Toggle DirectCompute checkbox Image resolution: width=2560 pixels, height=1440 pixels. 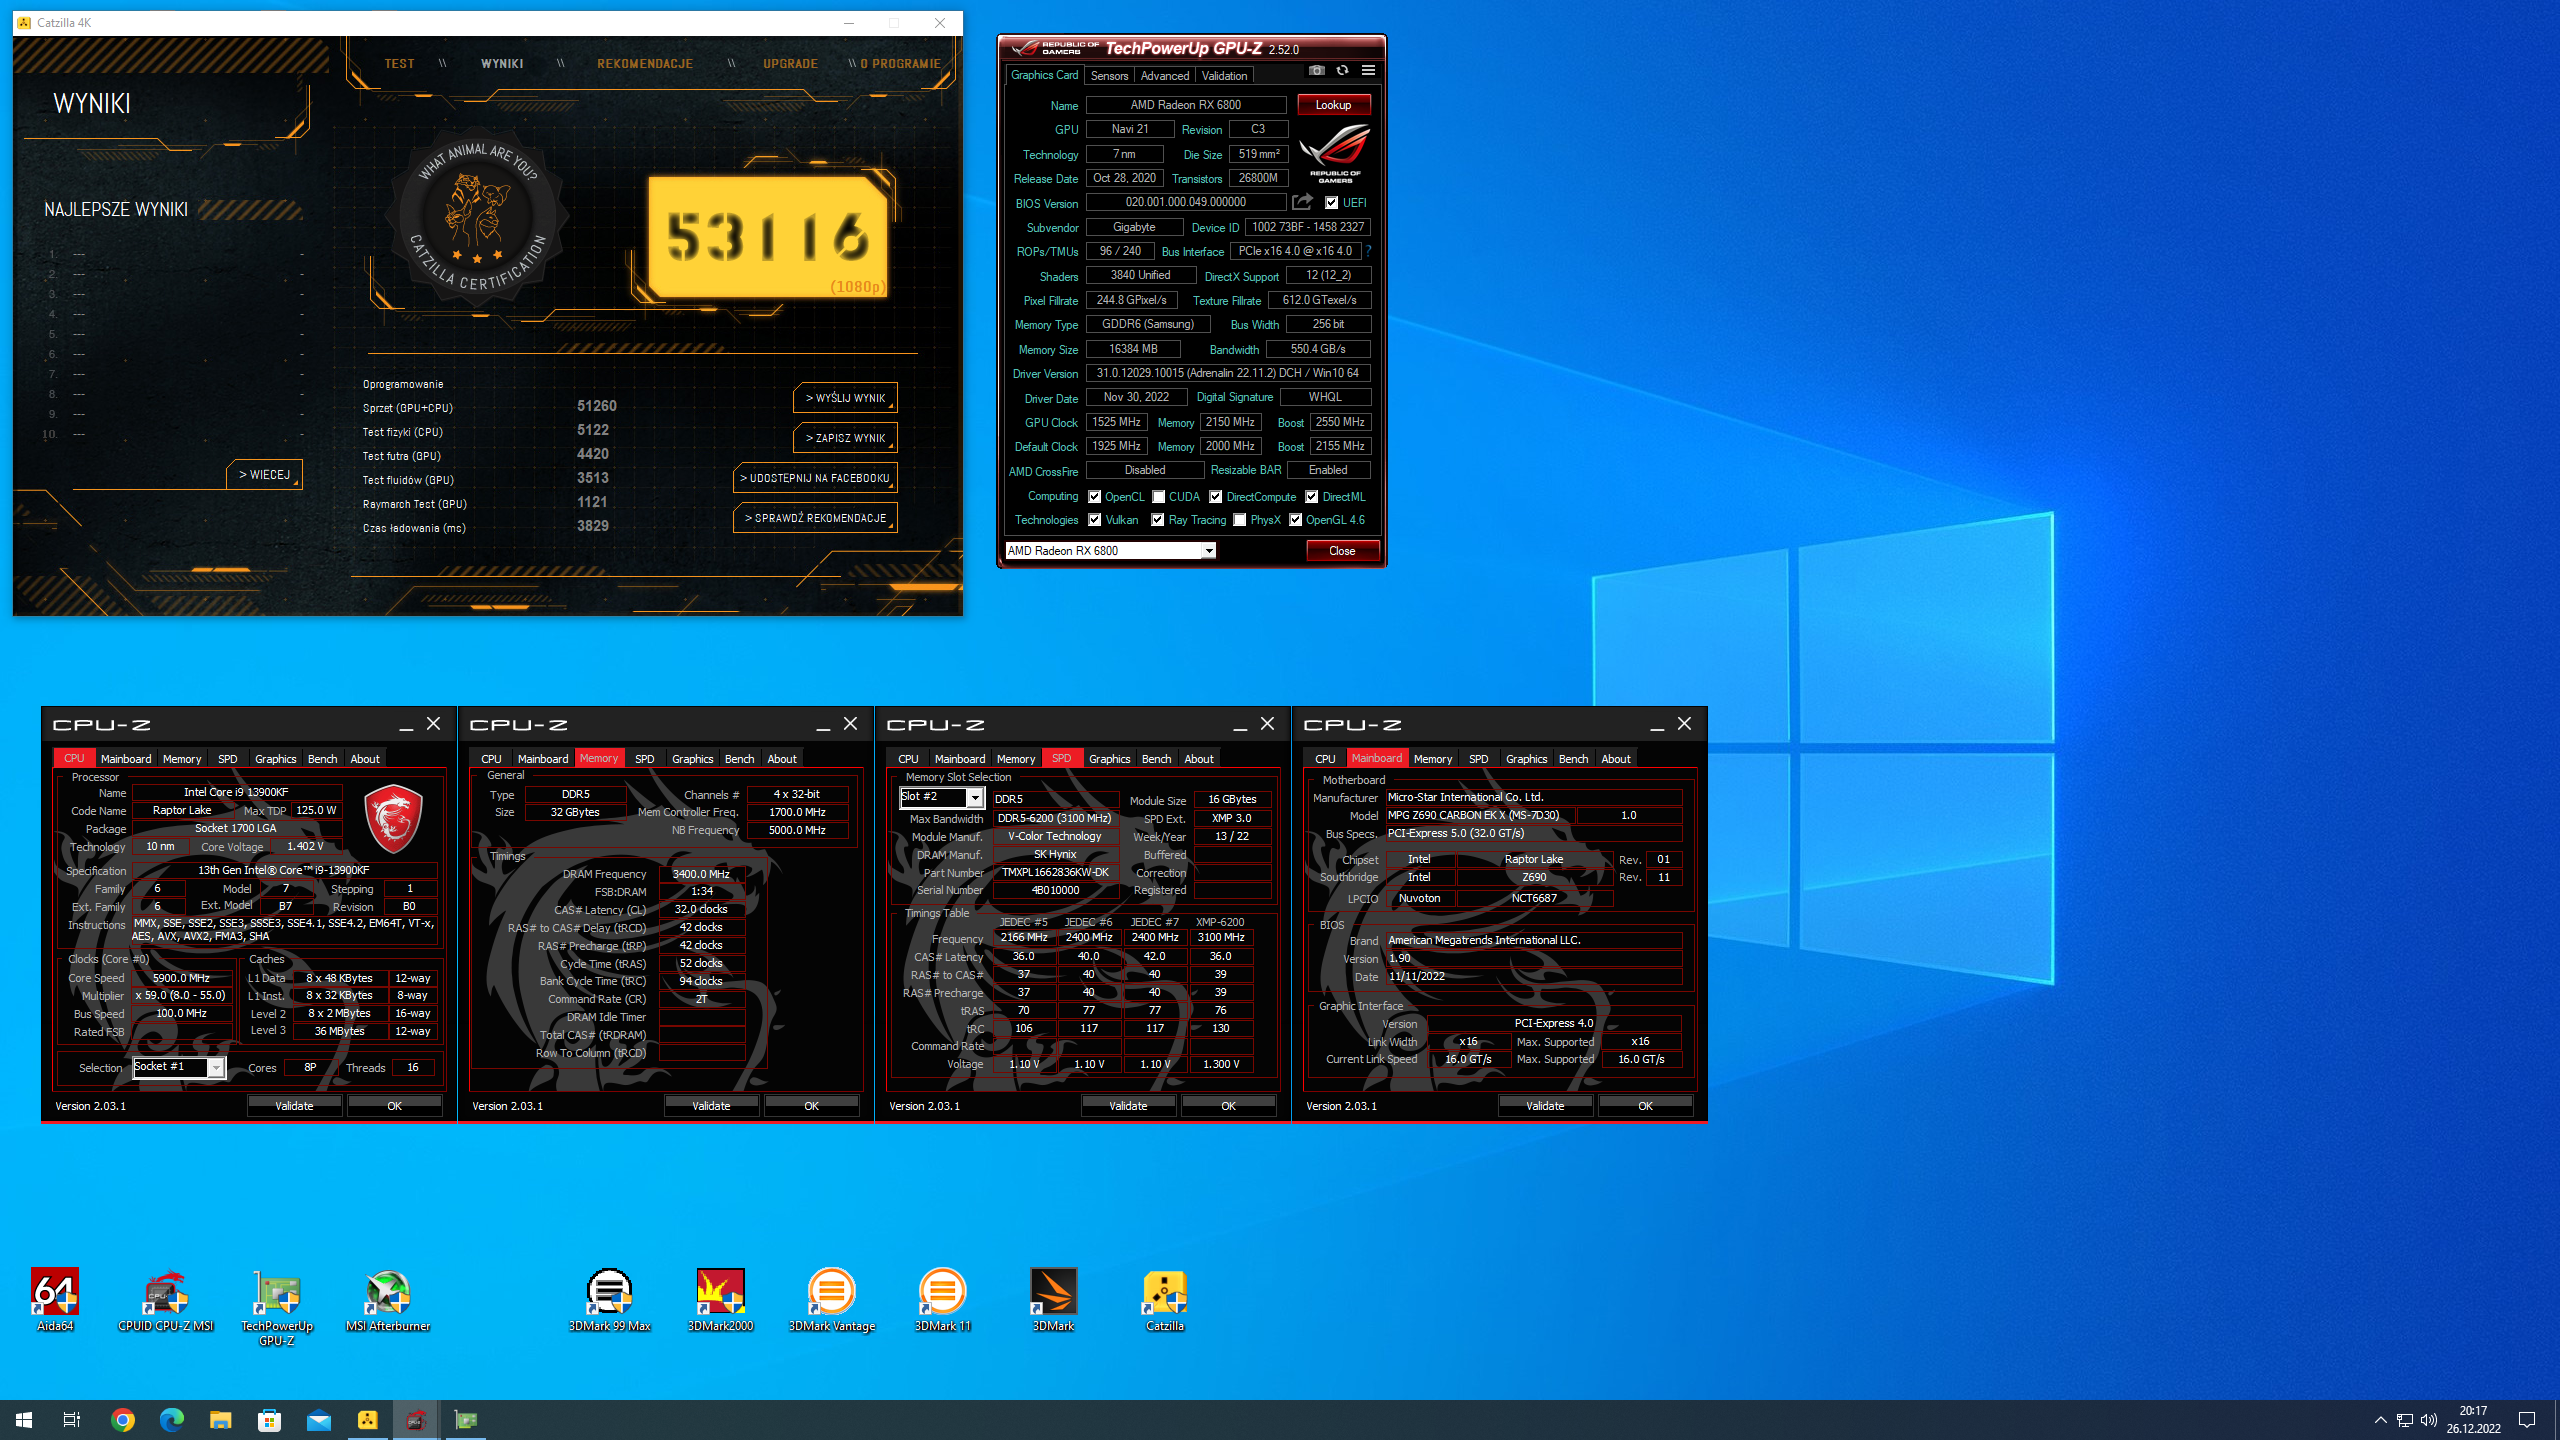(x=1216, y=497)
